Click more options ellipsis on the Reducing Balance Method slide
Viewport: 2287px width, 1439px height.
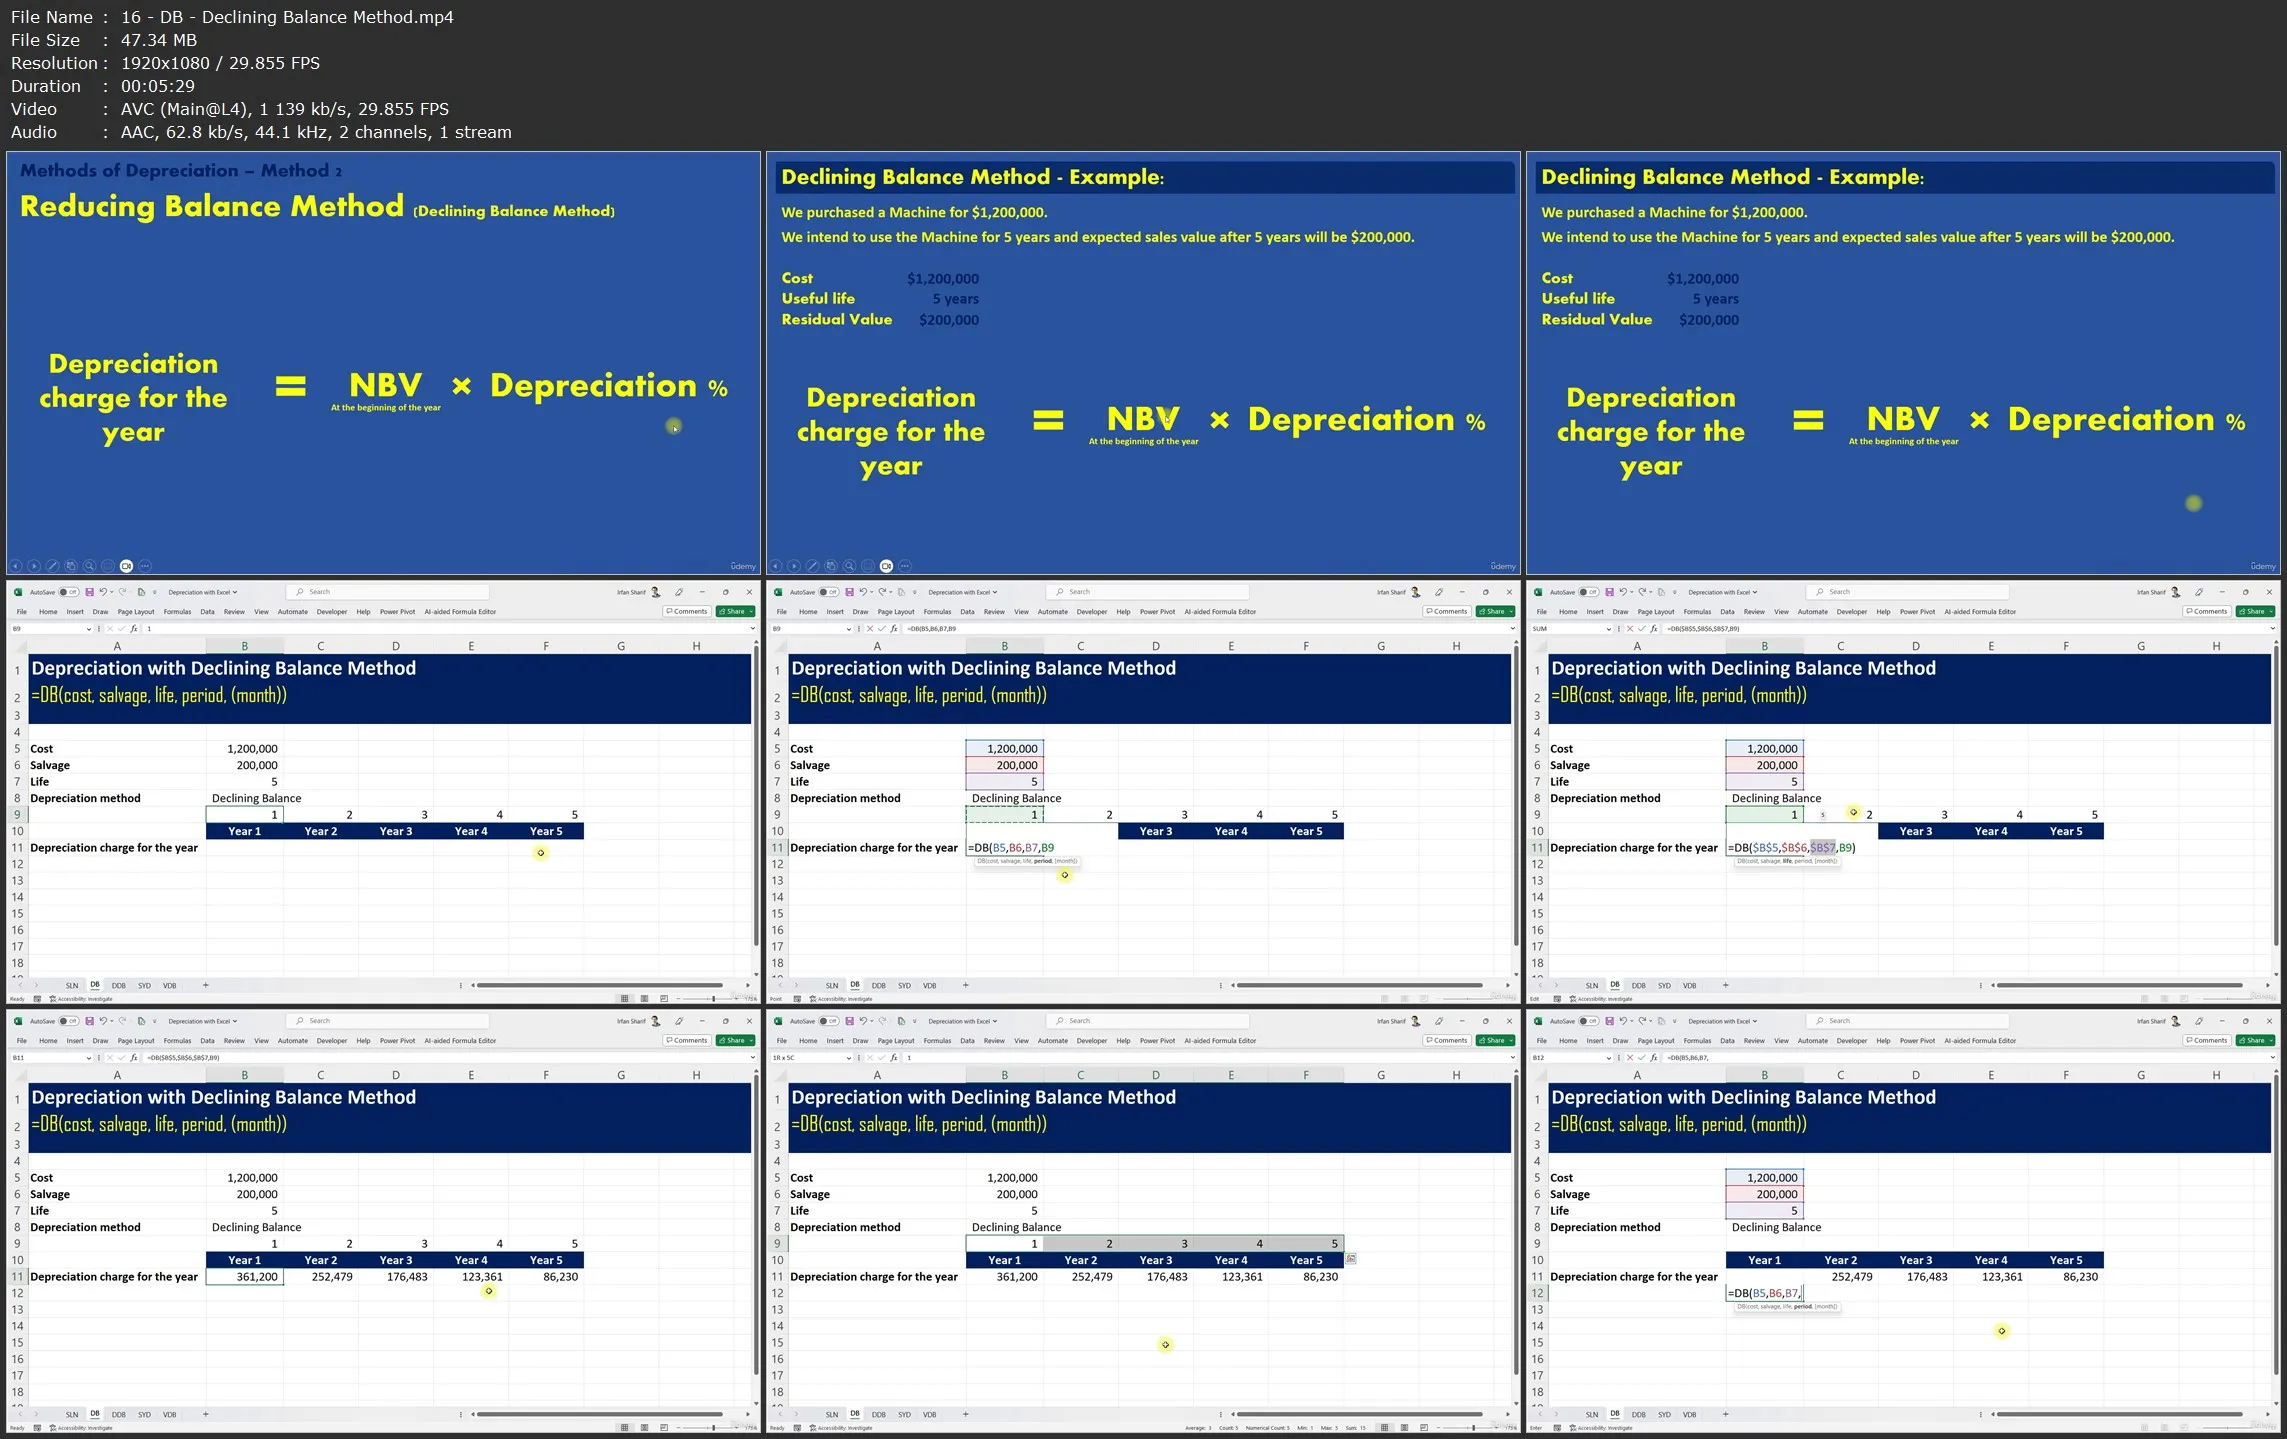point(145,566)
